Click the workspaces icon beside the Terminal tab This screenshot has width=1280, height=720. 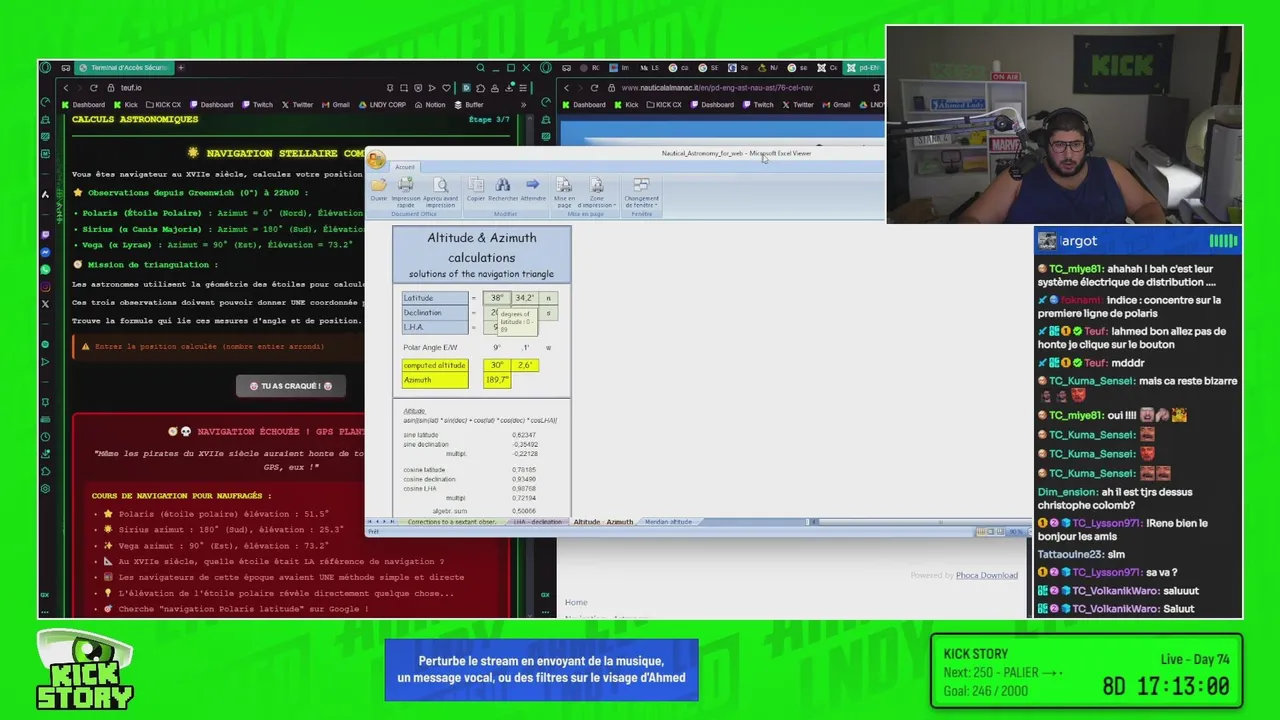tap(65, 68)
